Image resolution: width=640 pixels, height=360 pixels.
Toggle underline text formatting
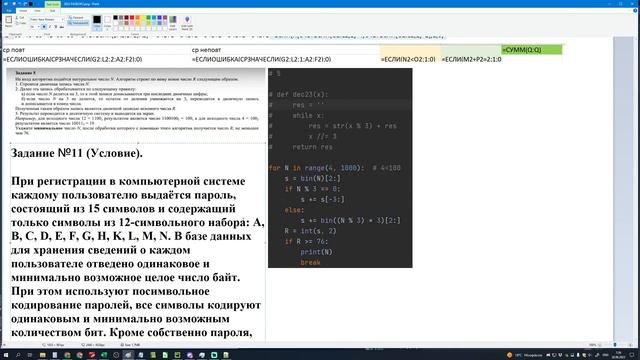(x=56, y=27)
